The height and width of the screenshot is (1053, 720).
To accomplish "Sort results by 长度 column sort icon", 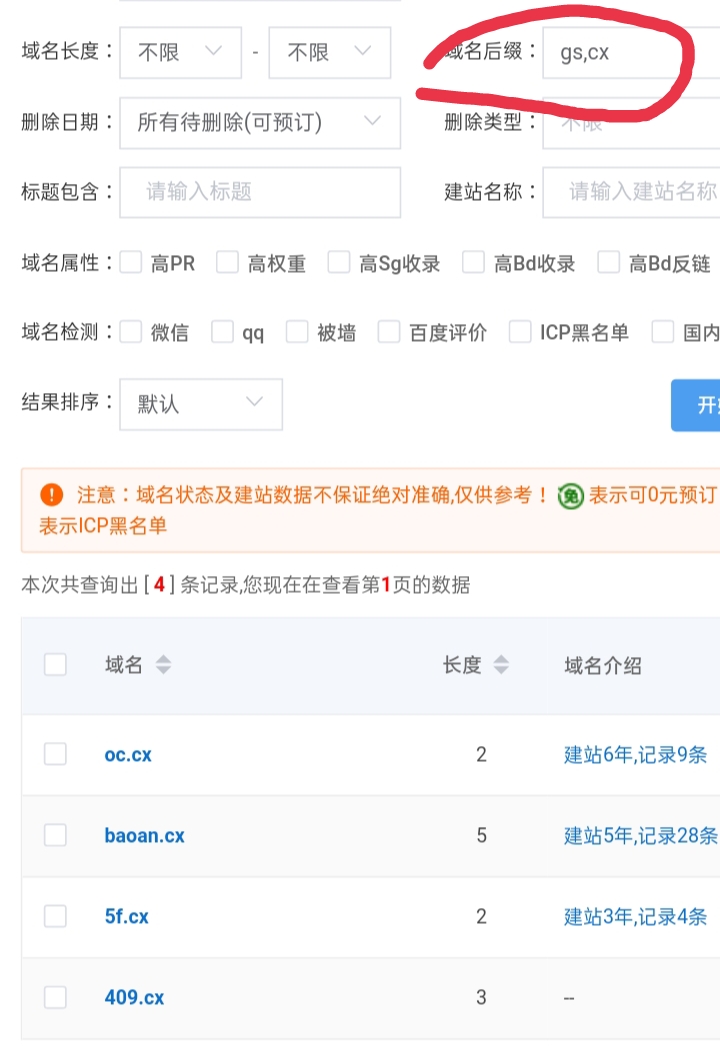I will (x=502, y=665).
